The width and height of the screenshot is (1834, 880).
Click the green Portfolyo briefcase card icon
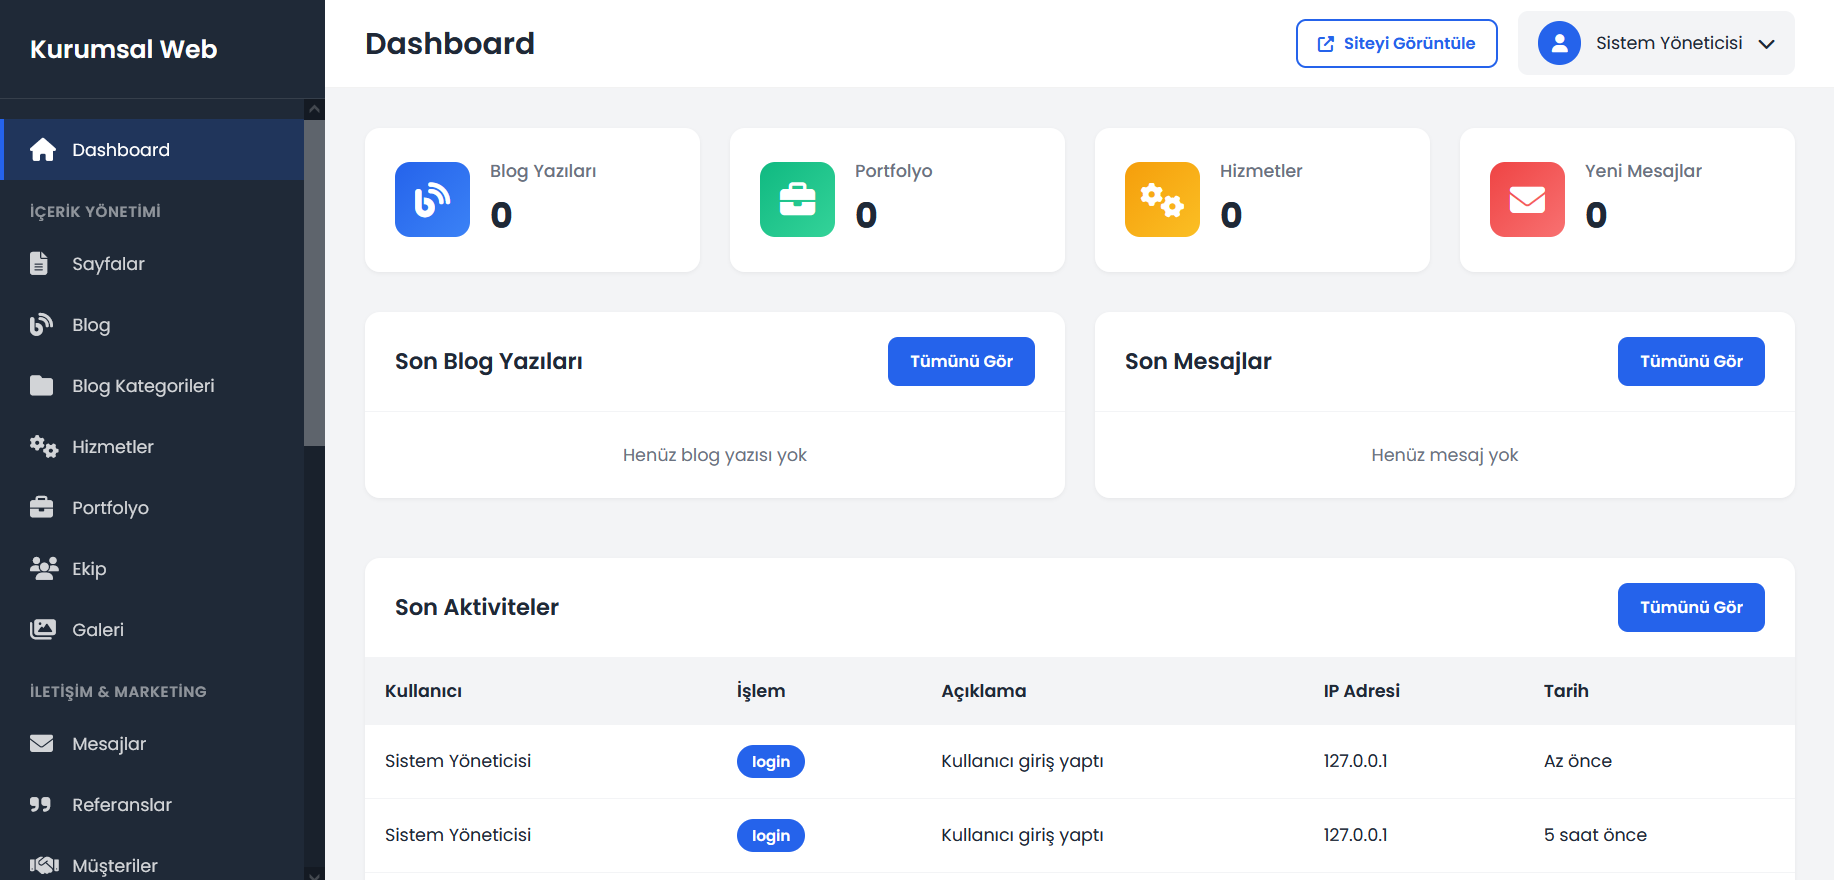tap(797, 200)
